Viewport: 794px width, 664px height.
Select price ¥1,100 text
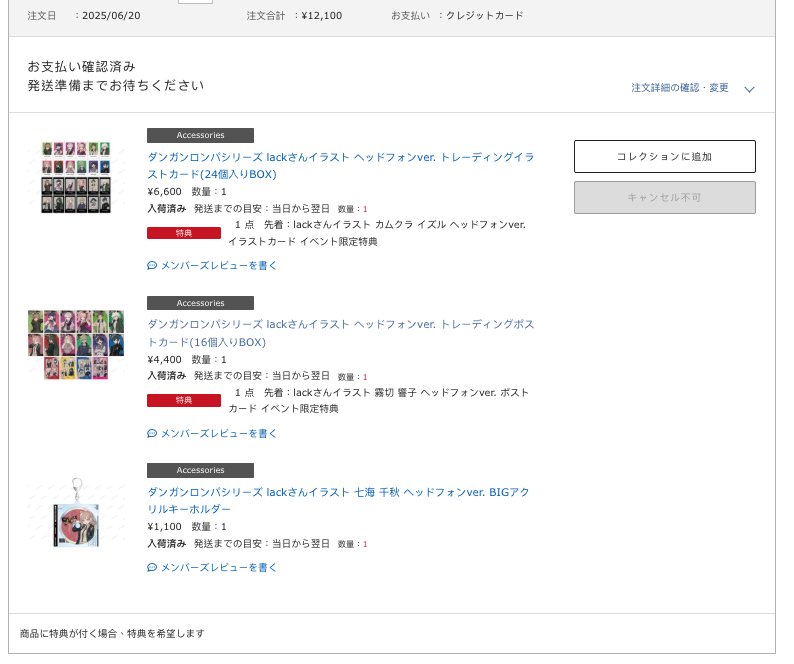[165, 527]
